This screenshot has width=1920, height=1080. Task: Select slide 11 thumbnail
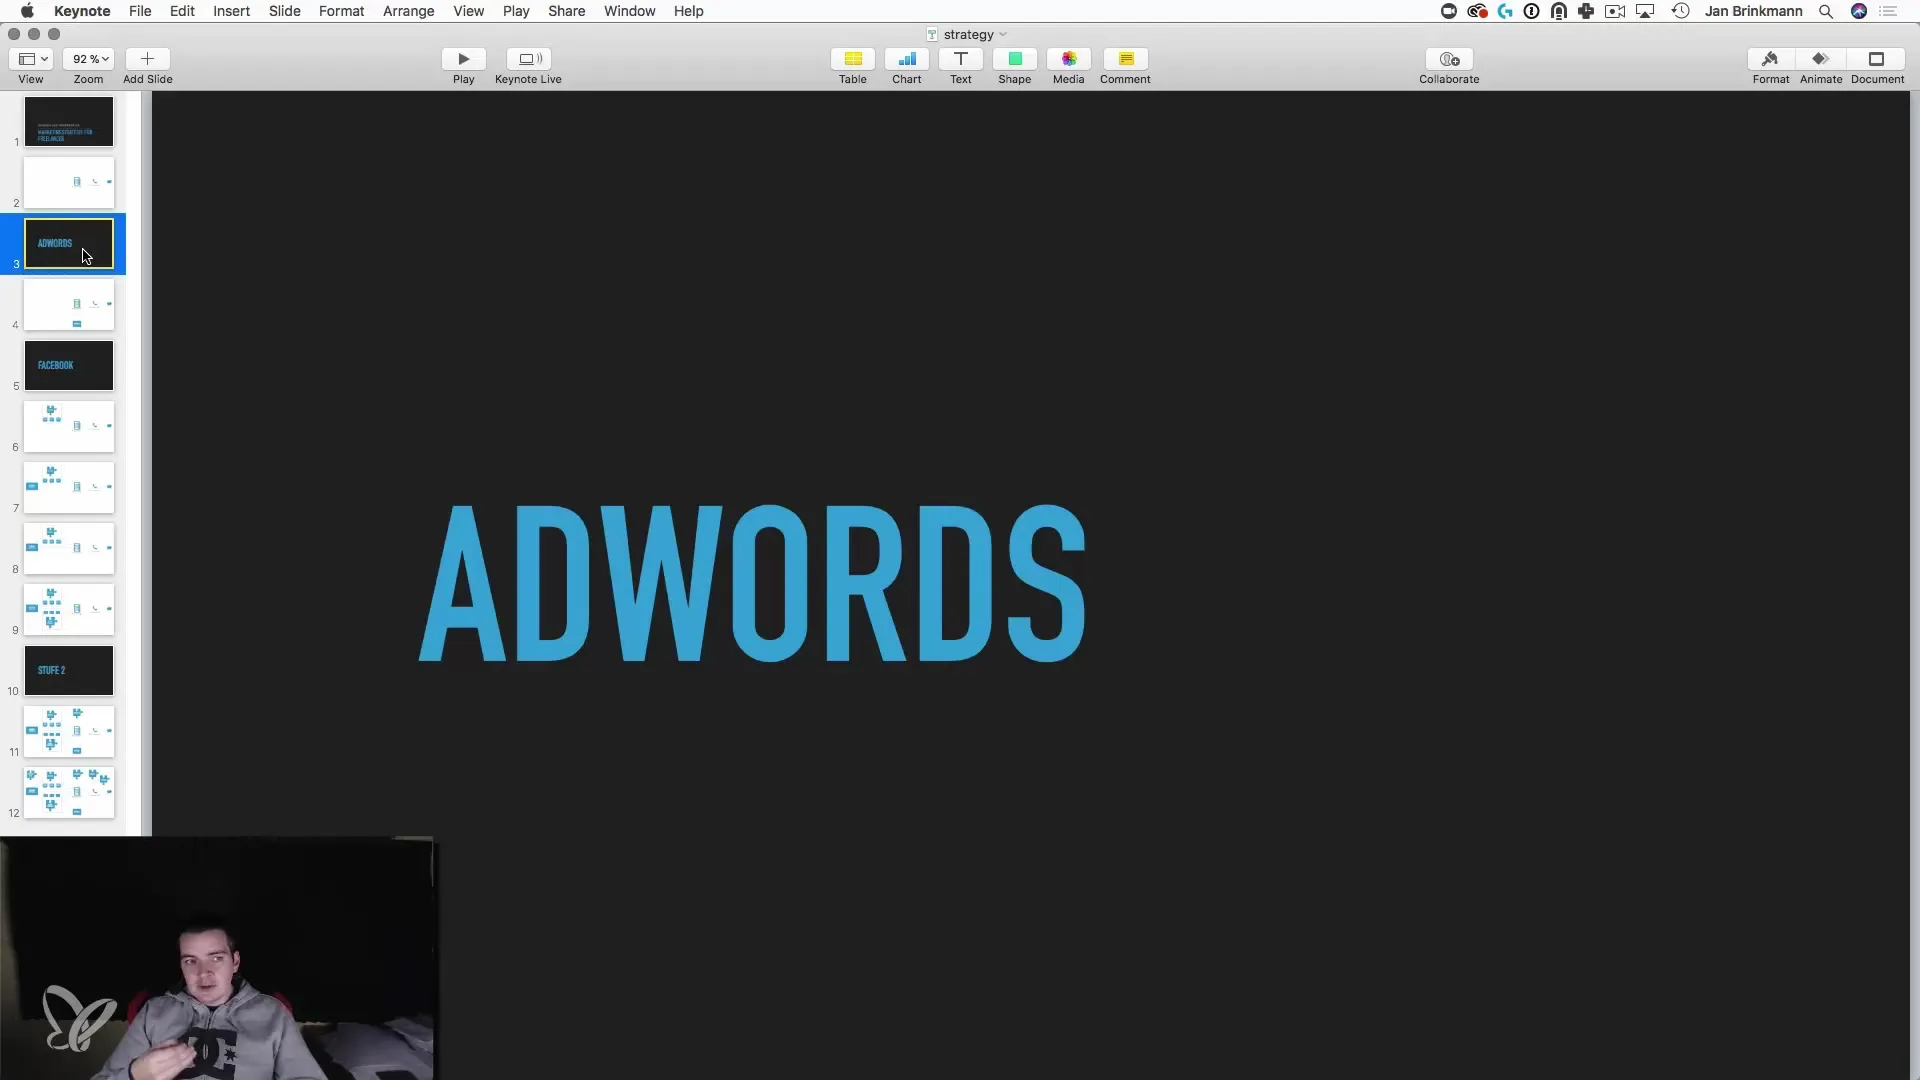pos(69,732)
